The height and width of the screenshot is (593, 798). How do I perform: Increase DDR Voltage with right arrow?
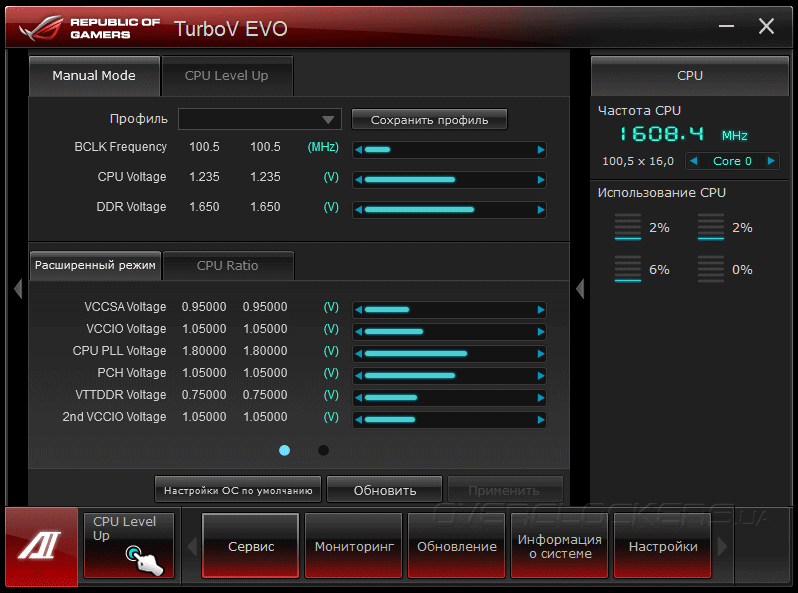(x=540, y=210)
